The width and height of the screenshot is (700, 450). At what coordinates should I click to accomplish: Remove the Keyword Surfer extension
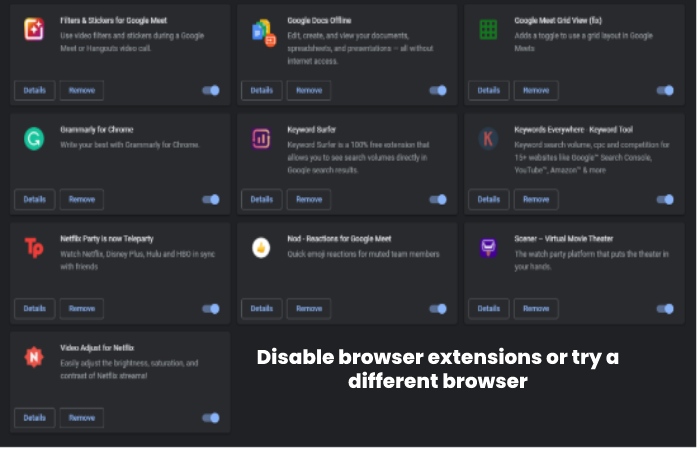coord(309,200)
